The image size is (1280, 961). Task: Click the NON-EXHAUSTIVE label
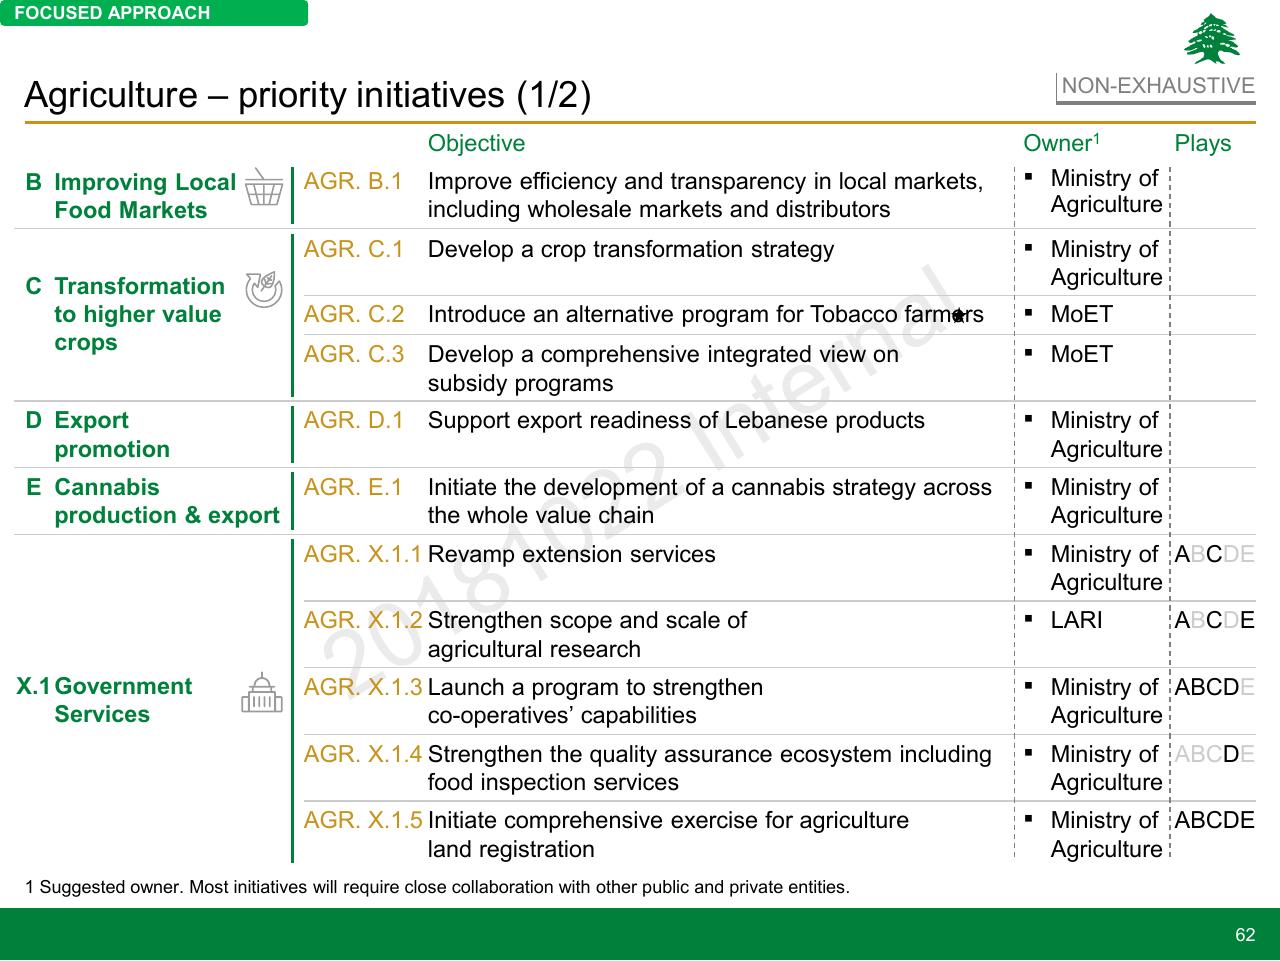[x=1157, y=87]
